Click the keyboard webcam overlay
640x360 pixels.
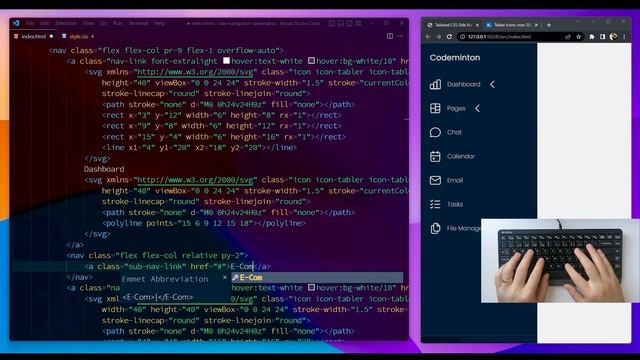tap(560, 261)
